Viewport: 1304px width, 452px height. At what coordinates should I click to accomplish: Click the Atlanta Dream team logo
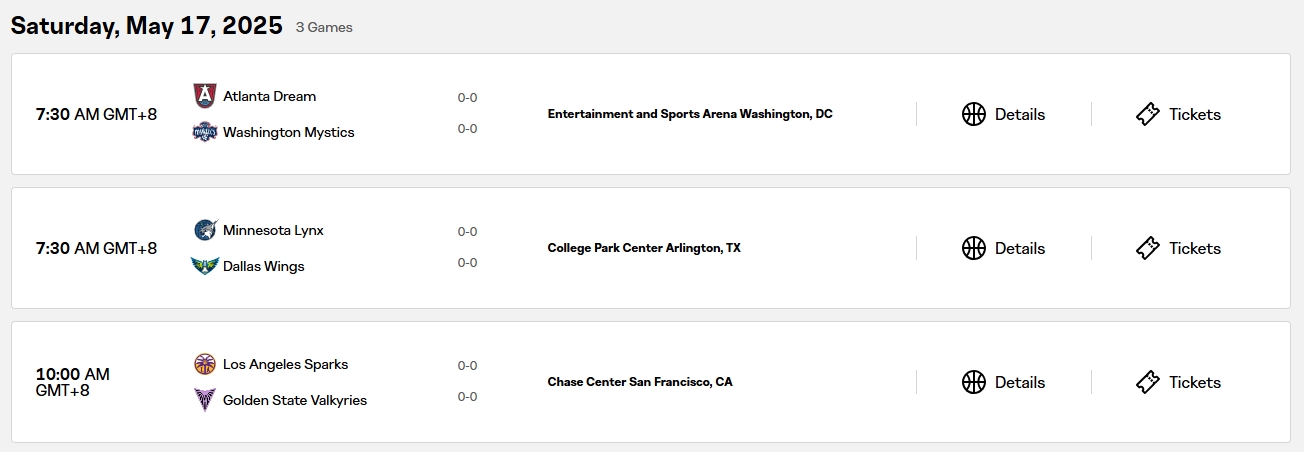pyautogui.click(x=204, y=96)
